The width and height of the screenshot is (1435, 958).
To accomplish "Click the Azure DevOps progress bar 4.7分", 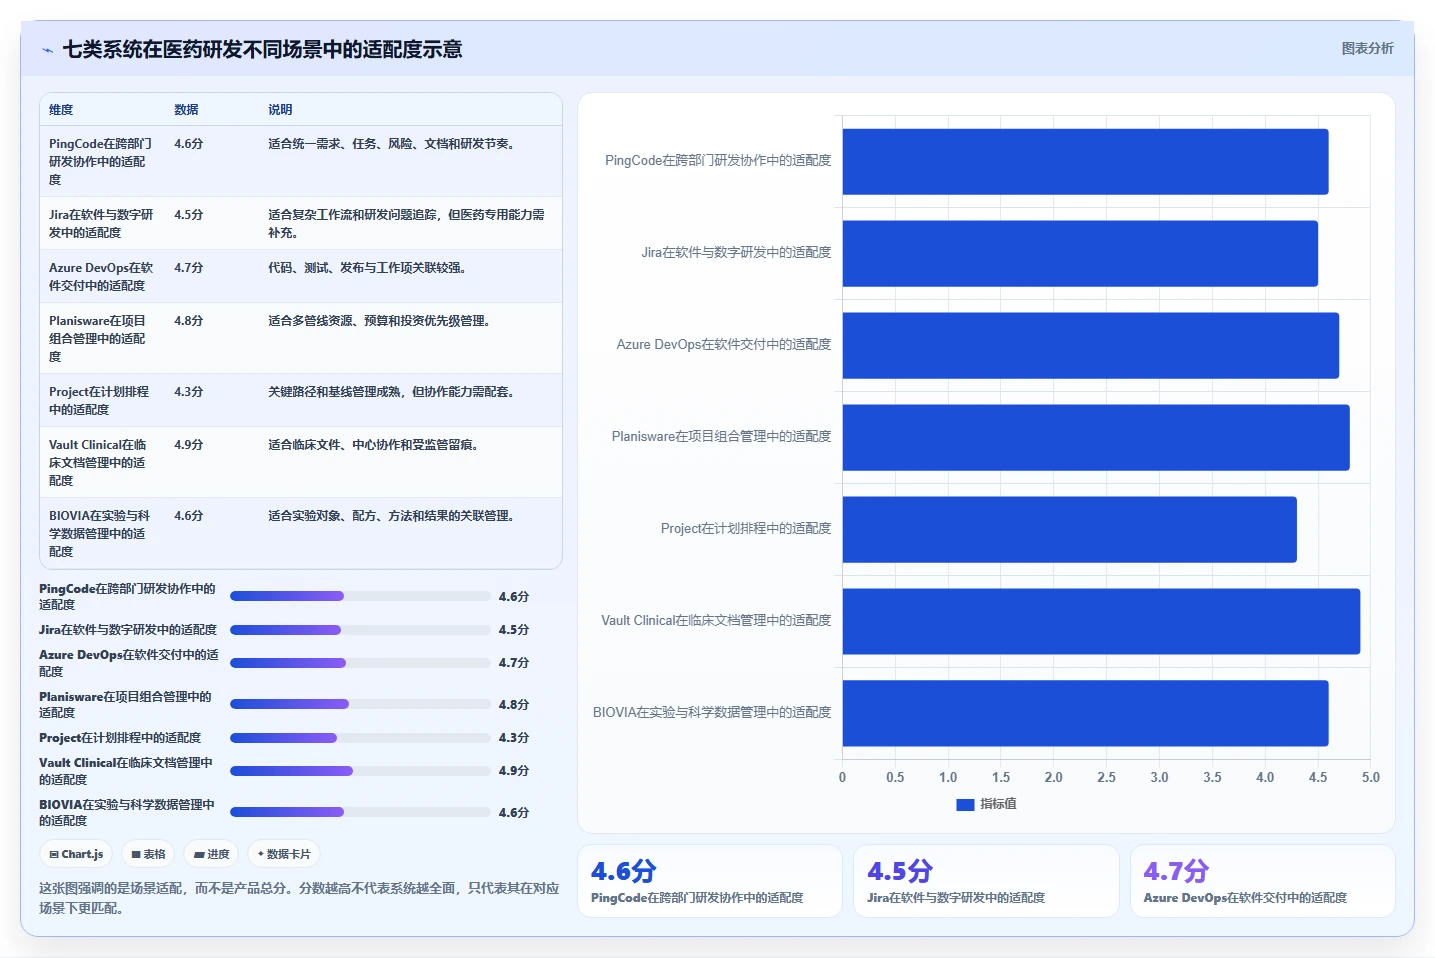I will [360, 663].
